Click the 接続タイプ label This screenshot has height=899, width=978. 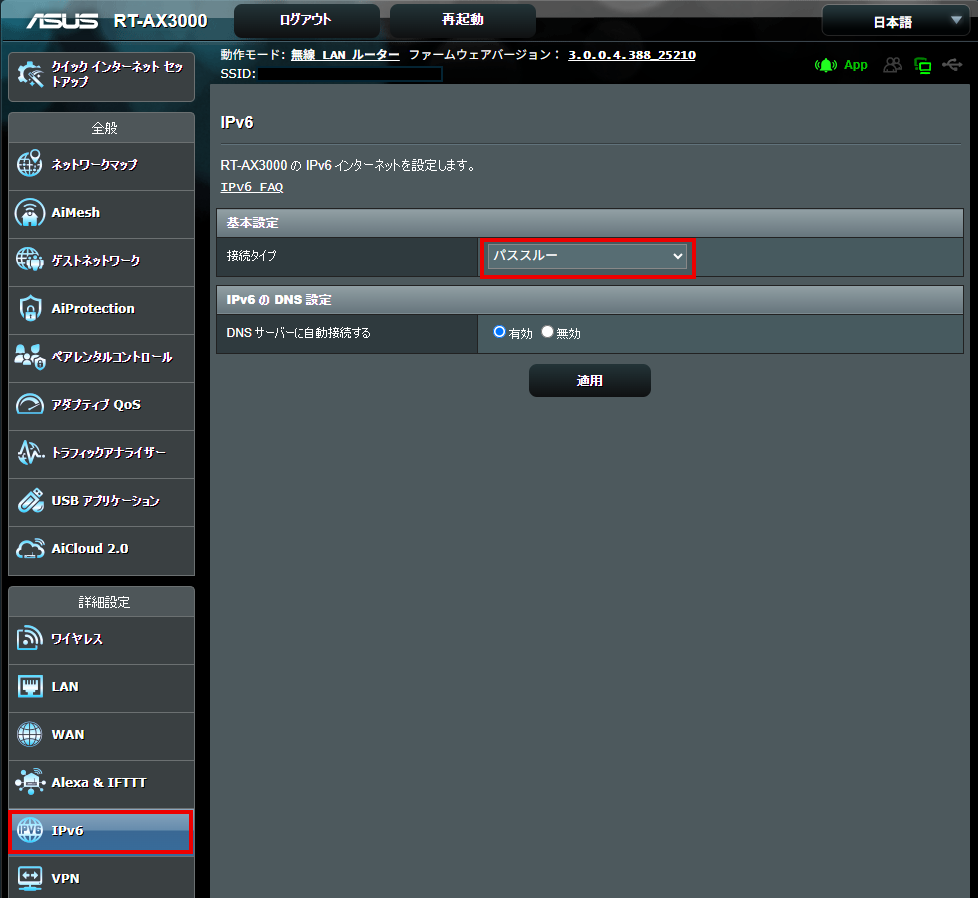coord(251,256)
